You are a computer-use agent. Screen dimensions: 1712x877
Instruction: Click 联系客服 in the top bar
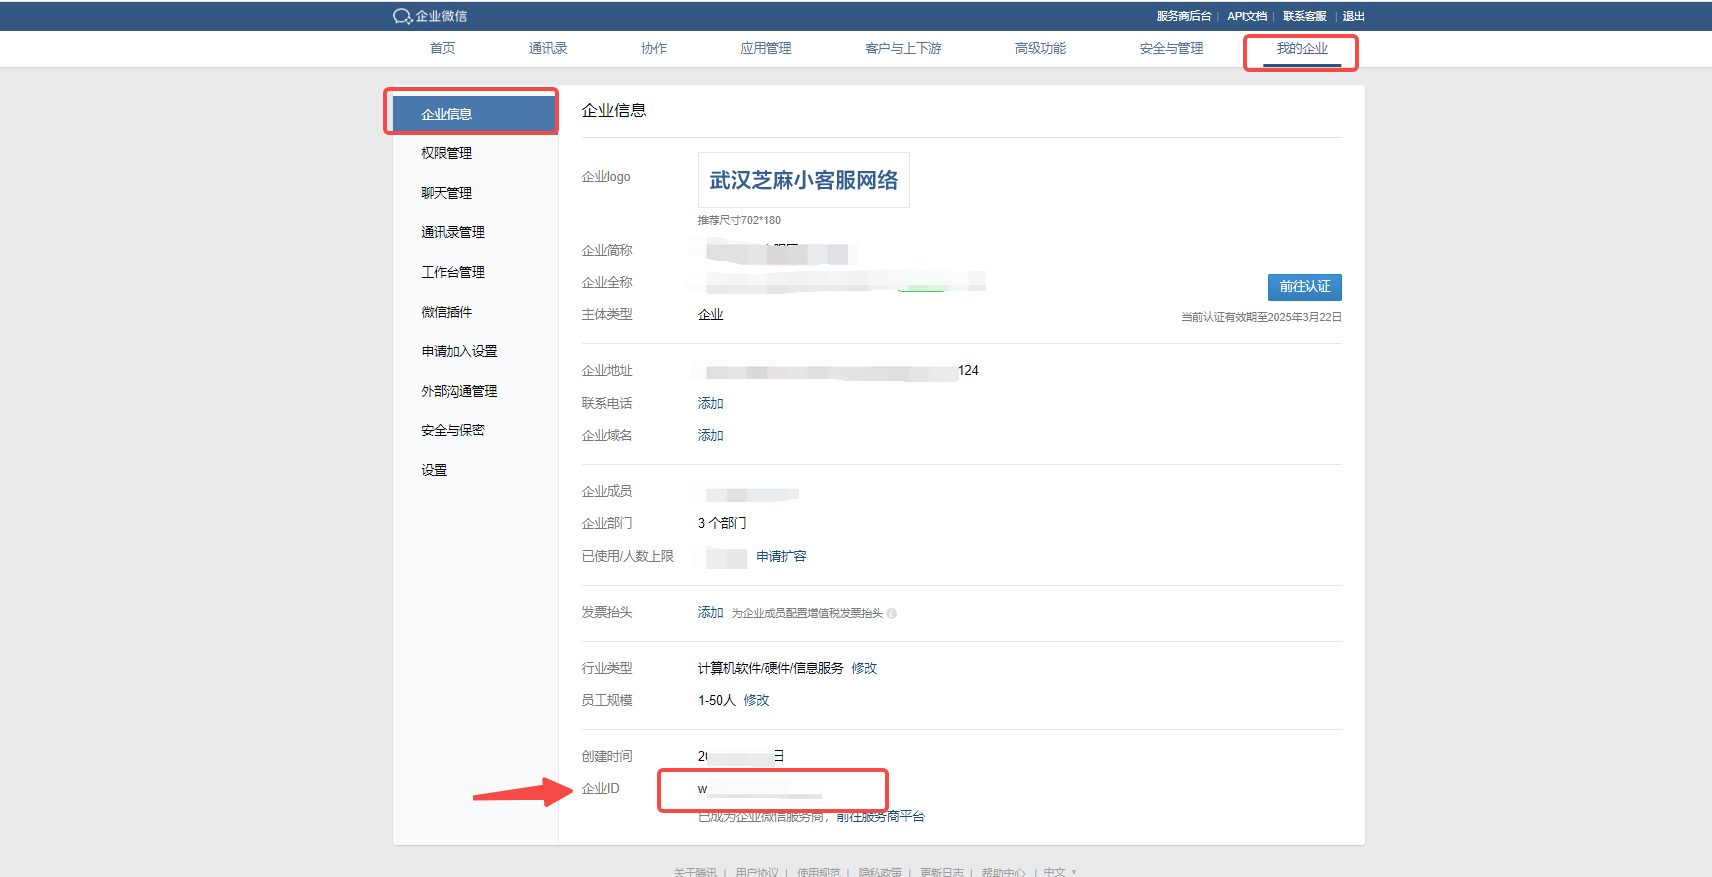[x=1305, y=16]
